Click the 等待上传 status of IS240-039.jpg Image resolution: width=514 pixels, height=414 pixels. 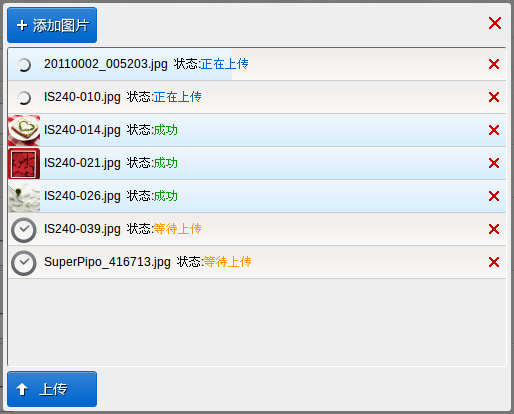point(177,229)
